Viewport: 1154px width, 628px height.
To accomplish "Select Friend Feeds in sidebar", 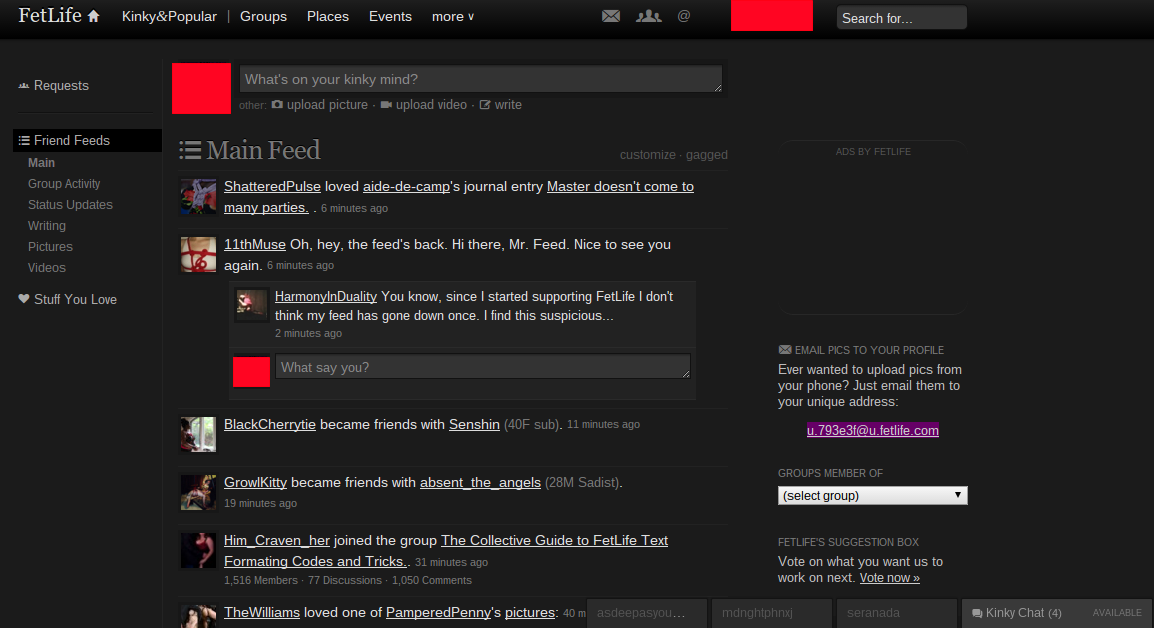I will tap(87, 141).
